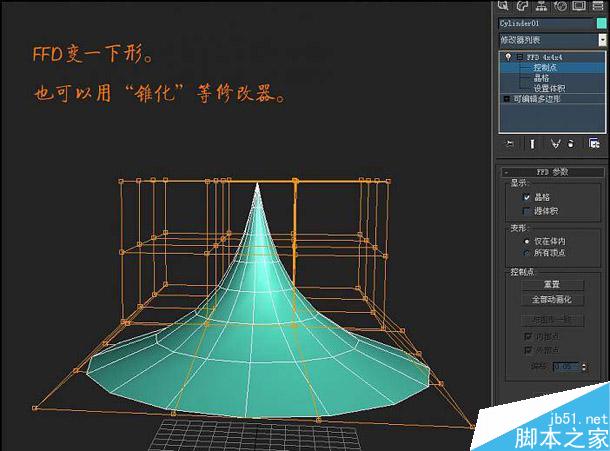
Task: Select 可编辑多边形 in the modifier stack
Action: click(x=536, y=99)
